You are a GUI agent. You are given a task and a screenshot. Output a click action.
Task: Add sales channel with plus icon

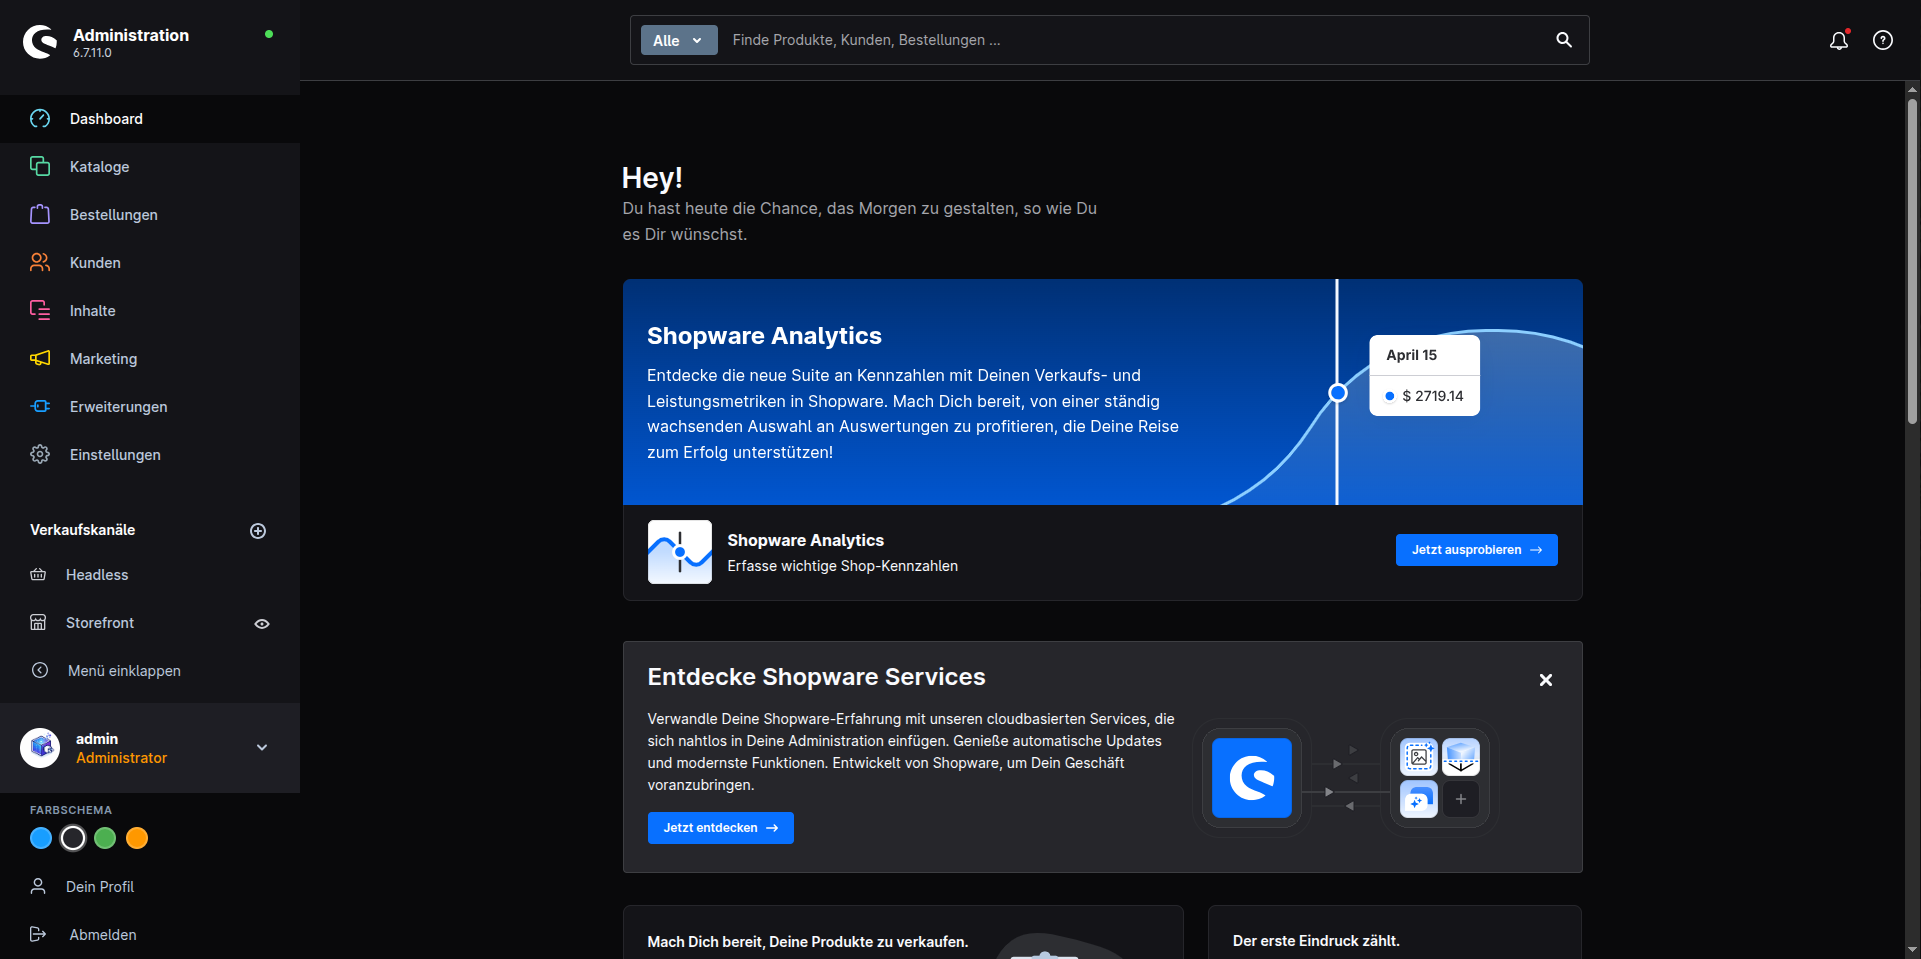258,531
